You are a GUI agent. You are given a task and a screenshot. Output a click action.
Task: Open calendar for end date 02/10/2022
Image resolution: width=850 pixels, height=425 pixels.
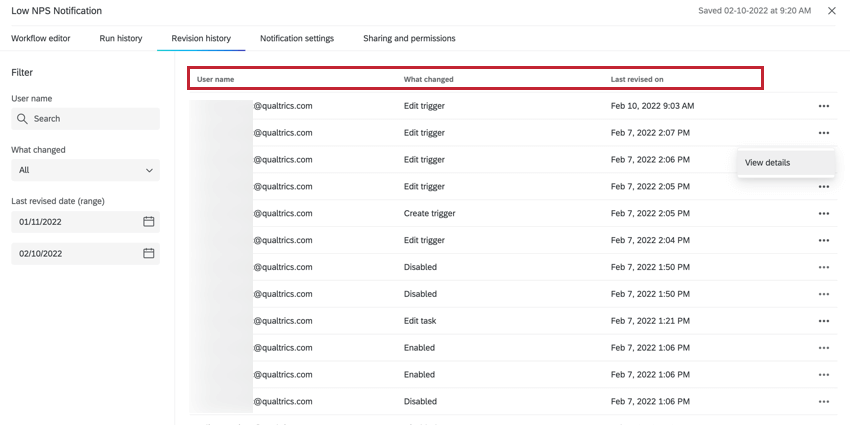(x=148, y=254)
